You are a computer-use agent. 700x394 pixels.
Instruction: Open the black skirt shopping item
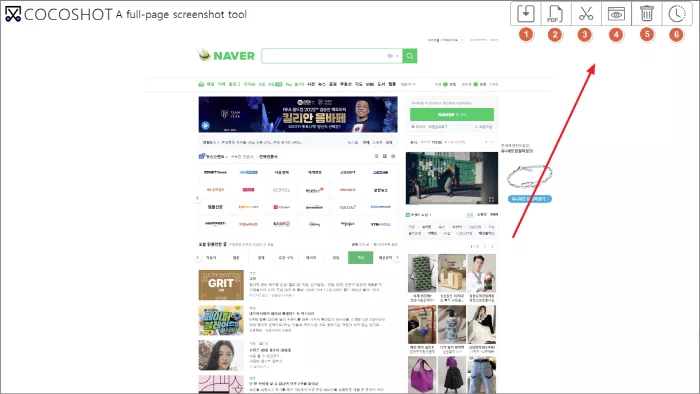click(452, 375)
